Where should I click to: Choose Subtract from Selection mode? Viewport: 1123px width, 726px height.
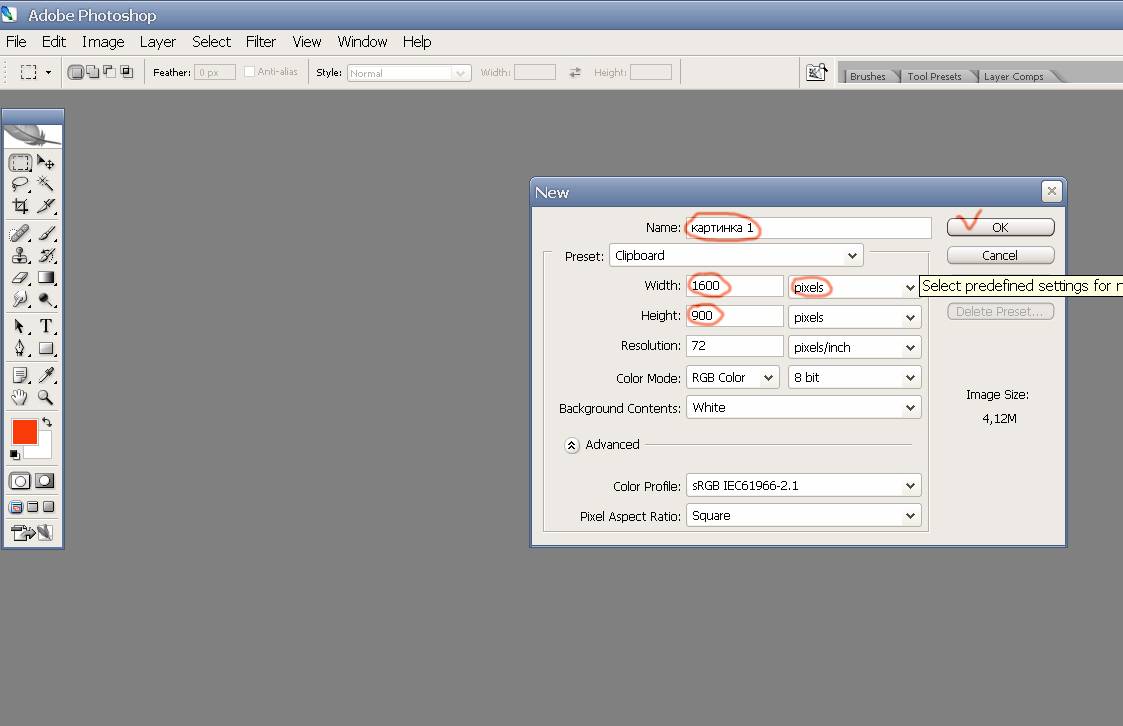(x=109, y=72)
